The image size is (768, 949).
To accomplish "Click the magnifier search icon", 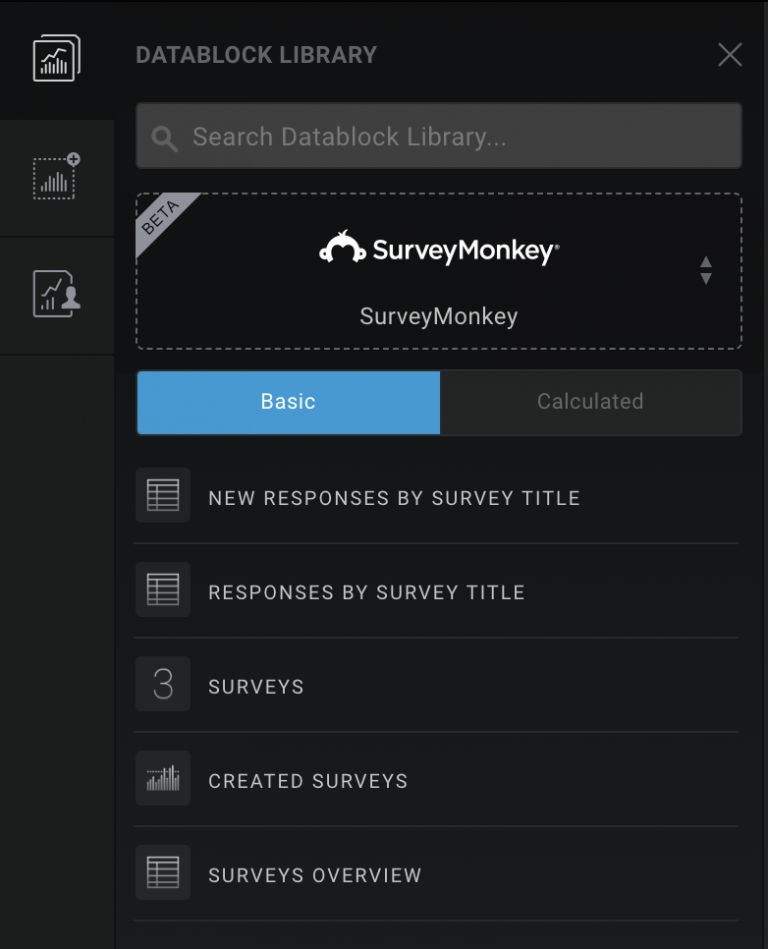I will point(164,137).
